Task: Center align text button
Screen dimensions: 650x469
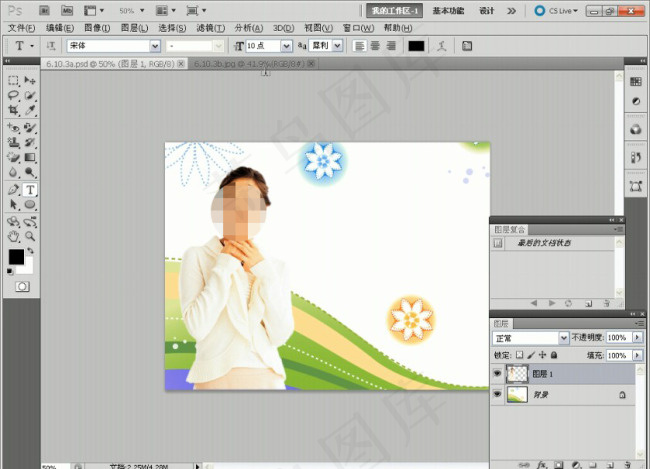Action: pos(375,46)
